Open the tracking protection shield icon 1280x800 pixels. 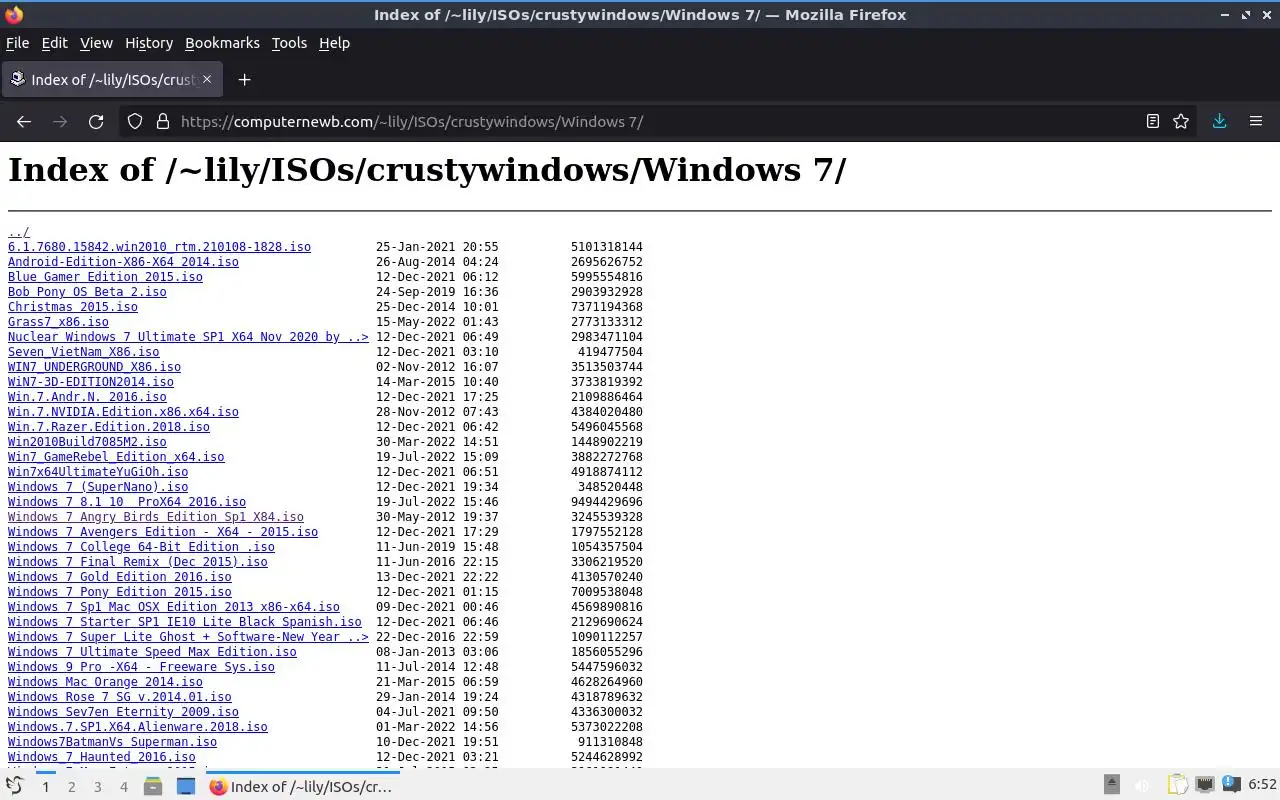(x=135, y=121)
